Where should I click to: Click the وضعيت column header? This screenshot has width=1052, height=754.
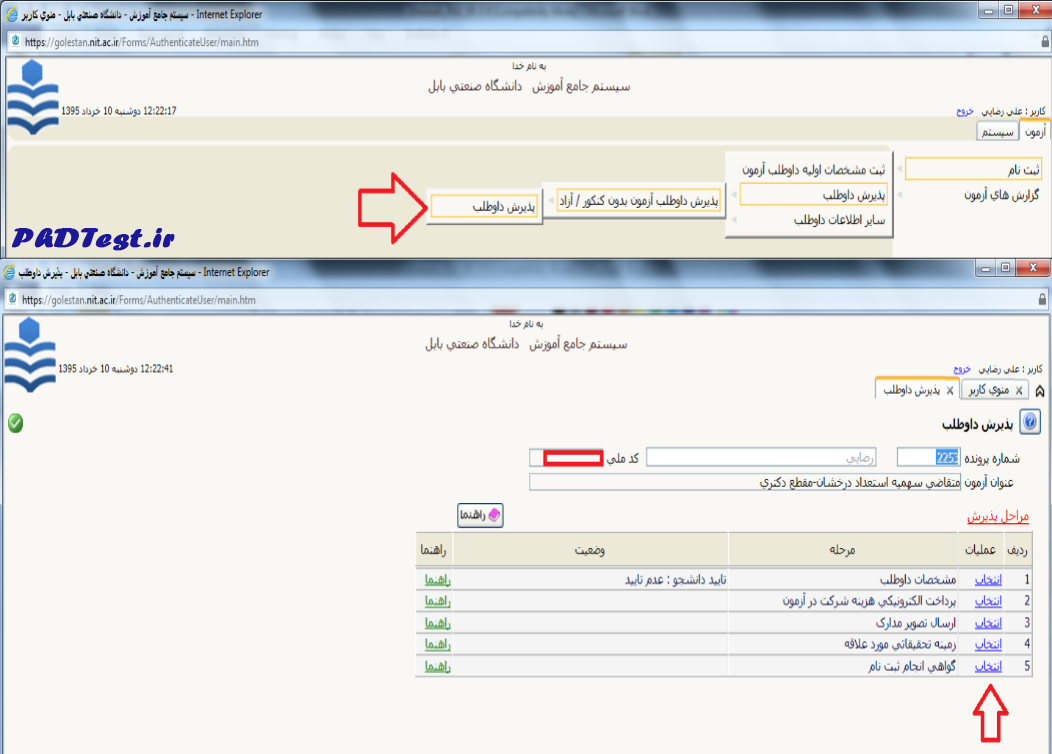click(590, 550)
